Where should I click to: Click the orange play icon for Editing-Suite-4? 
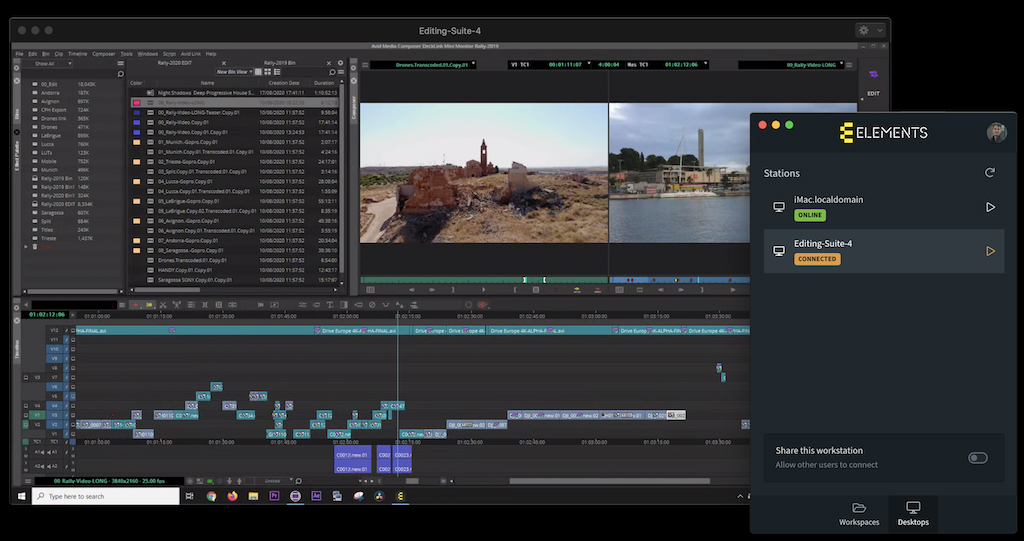click(990, 251)
